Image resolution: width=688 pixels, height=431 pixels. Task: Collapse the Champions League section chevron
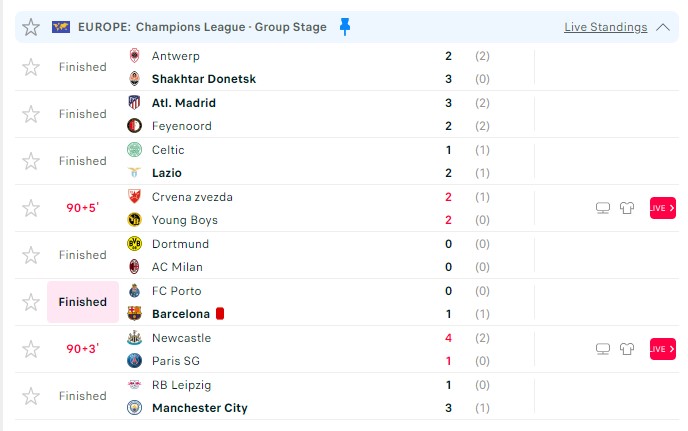(663, 27)
